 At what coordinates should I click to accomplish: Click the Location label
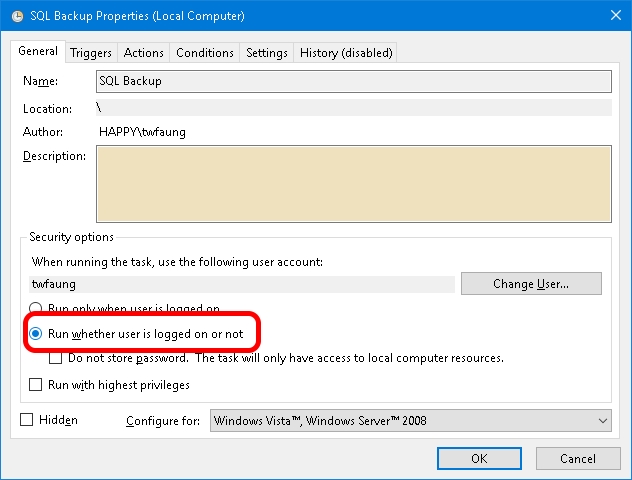click(48, 109)
